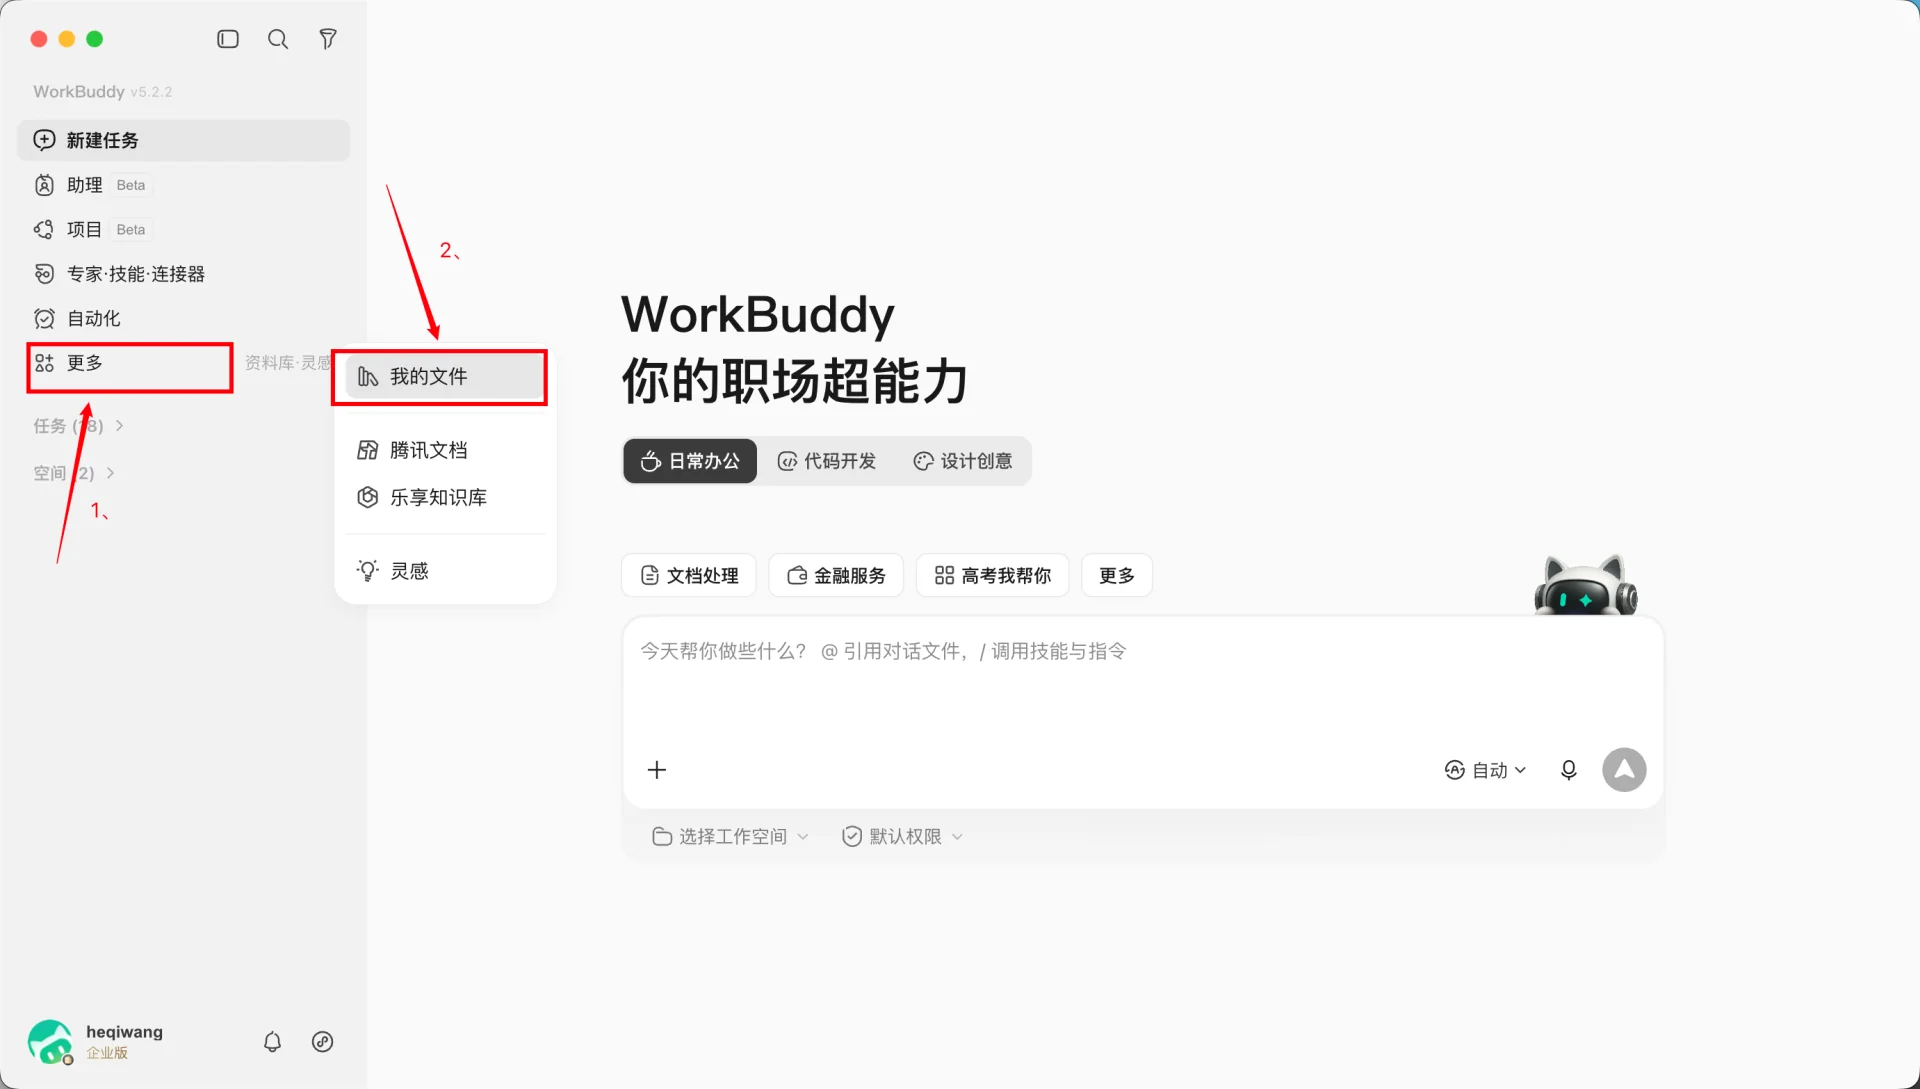The width and height of the screenshot is (1920, 1089).
Task: Select 灵感 from popup menu
Action: coord(444,571)
